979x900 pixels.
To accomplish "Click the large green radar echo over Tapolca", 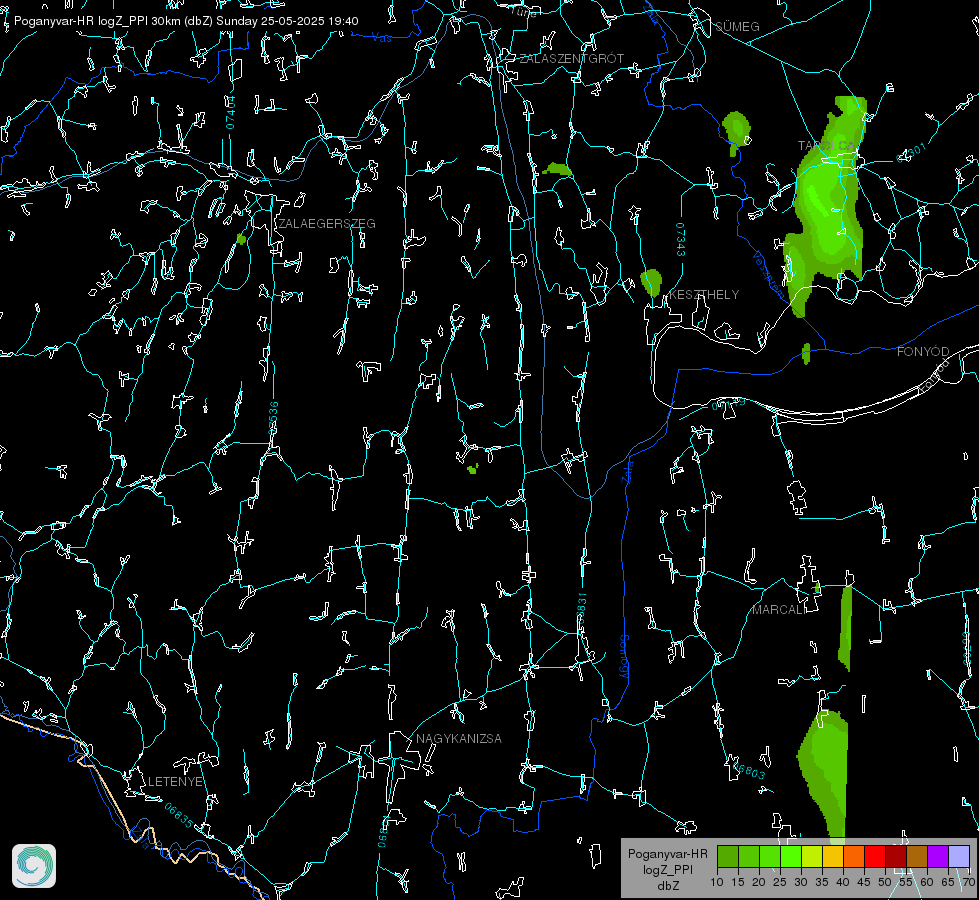I will point(825,206).
